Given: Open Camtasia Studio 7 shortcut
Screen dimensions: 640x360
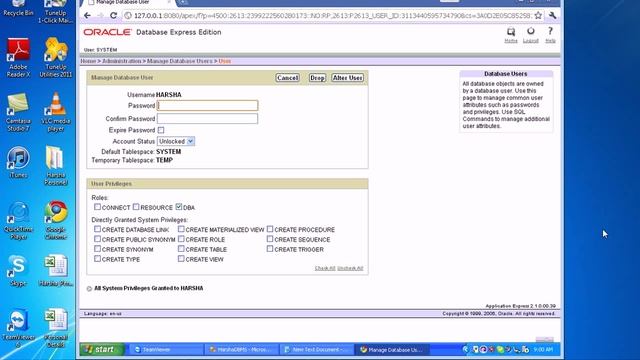Looking at the screenshot, I should (x=18, y=112).
